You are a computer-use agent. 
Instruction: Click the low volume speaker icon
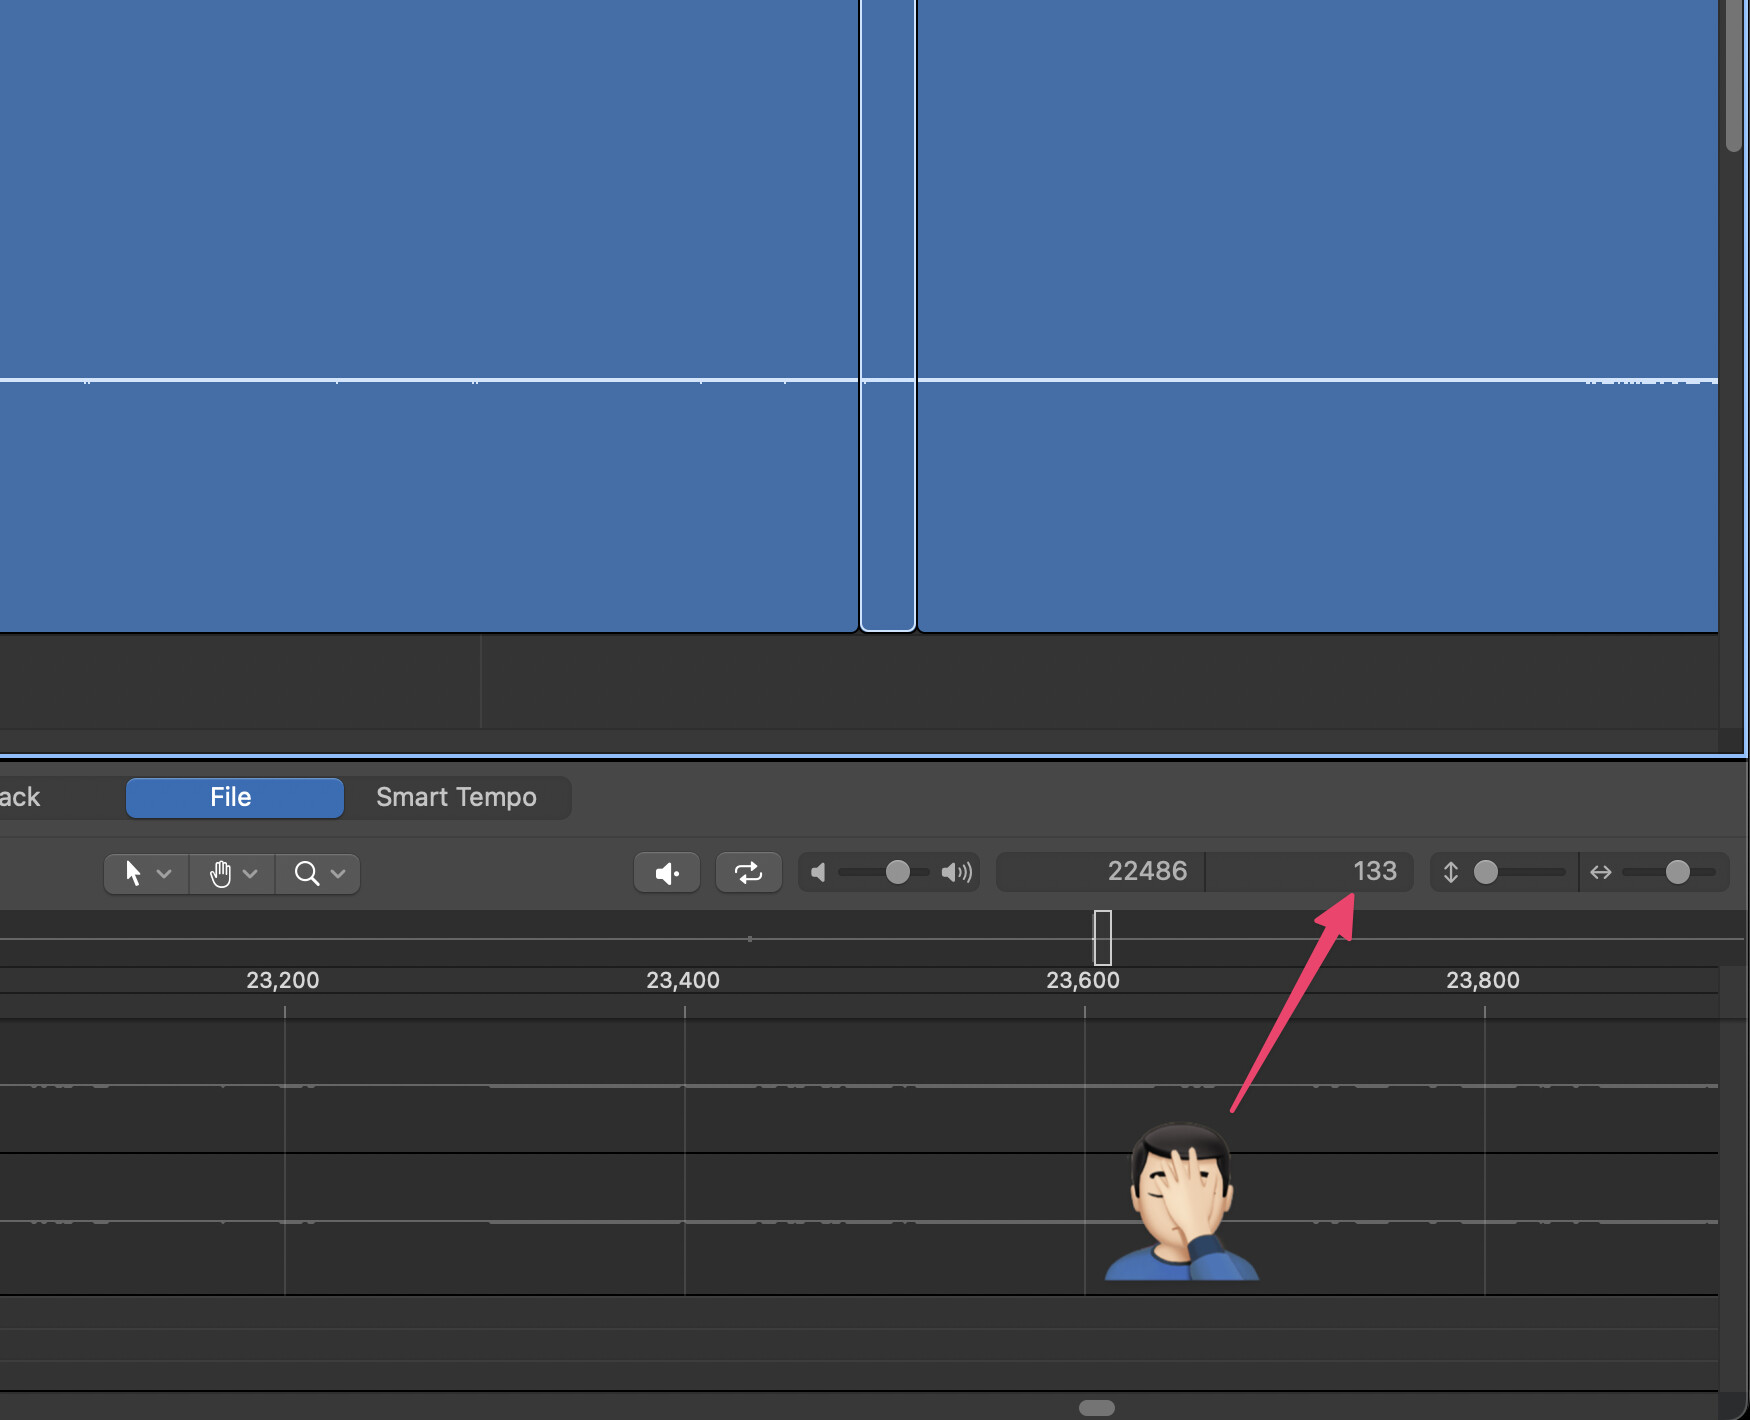(x=818, y=873)
